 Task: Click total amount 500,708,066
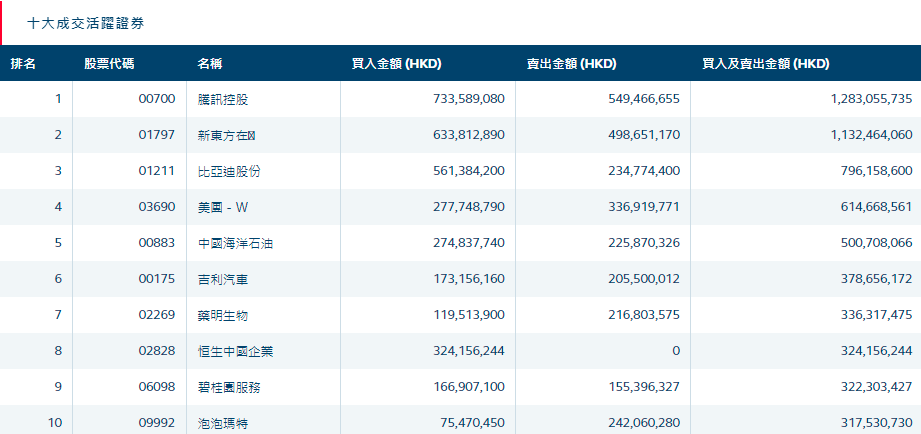(x=877, y=243)
